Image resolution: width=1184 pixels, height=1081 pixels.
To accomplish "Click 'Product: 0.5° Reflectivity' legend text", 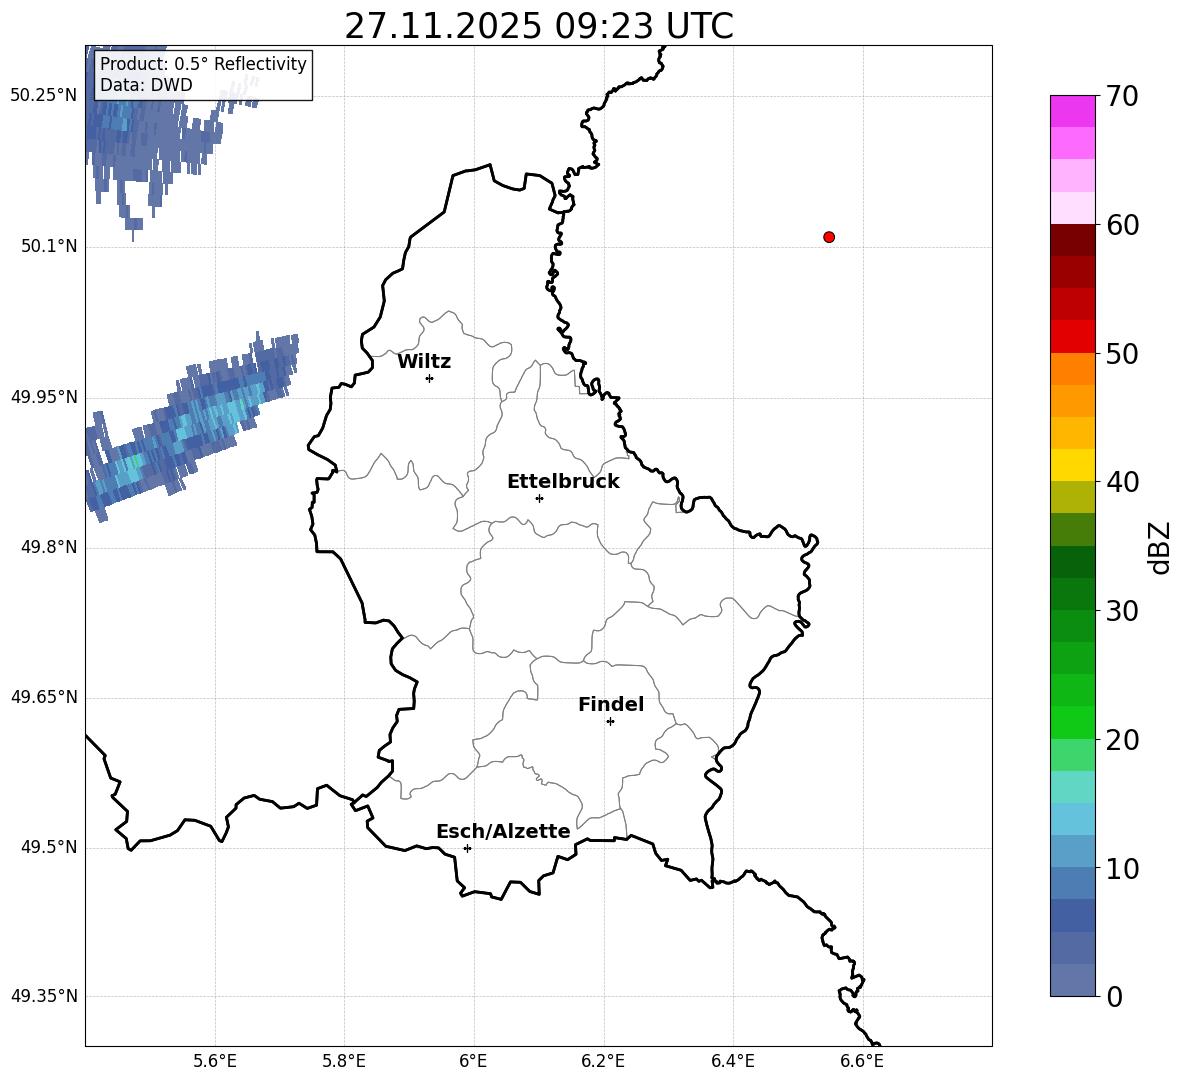I will pos(203,63).
